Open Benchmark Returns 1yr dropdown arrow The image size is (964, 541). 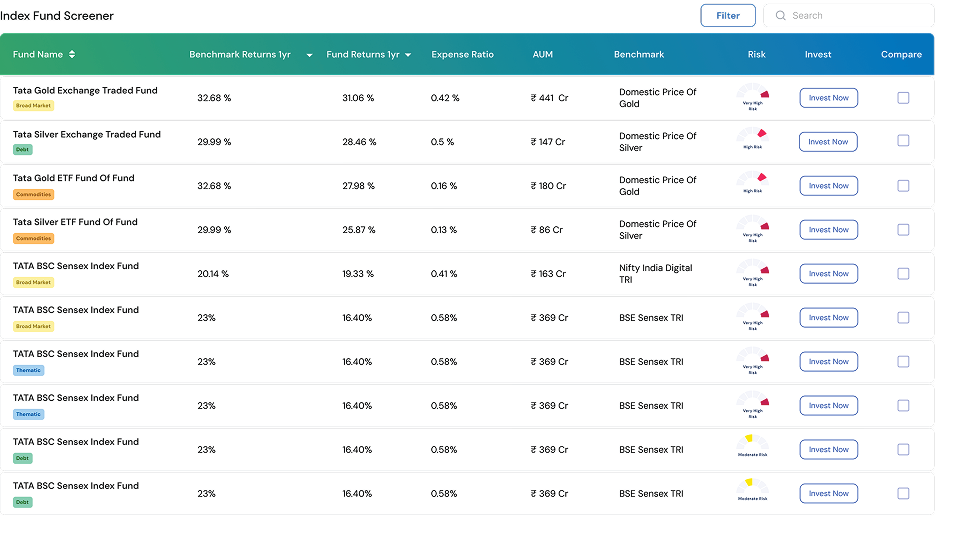coord(309,55)
